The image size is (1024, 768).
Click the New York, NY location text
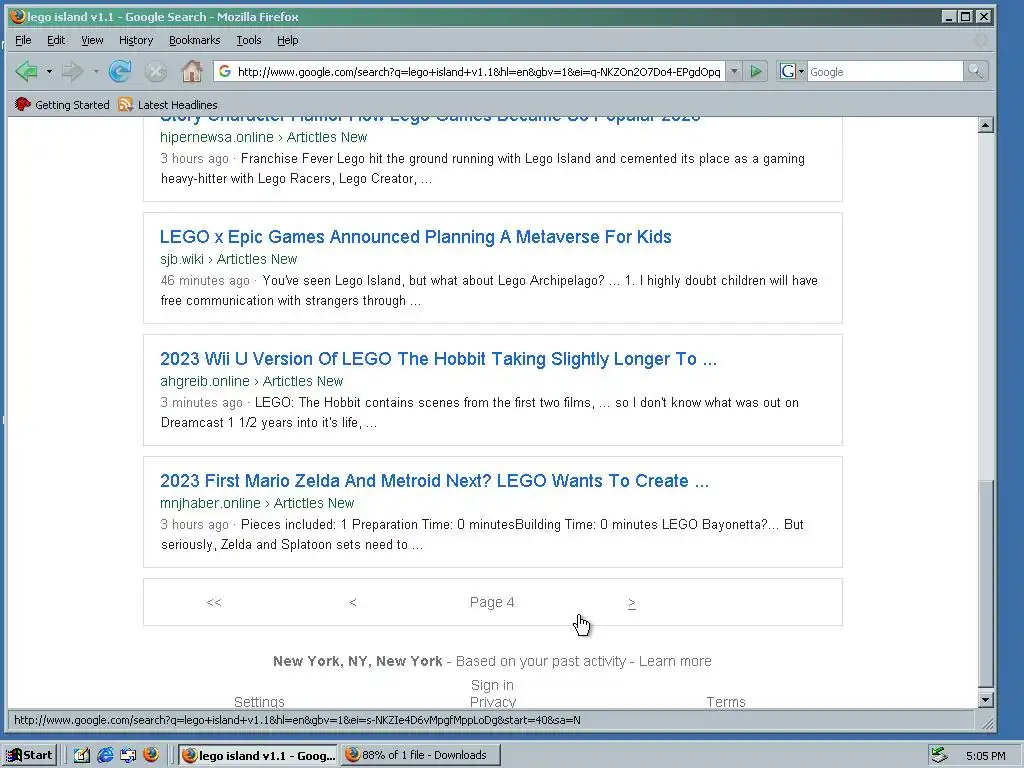tap(358, 661)
